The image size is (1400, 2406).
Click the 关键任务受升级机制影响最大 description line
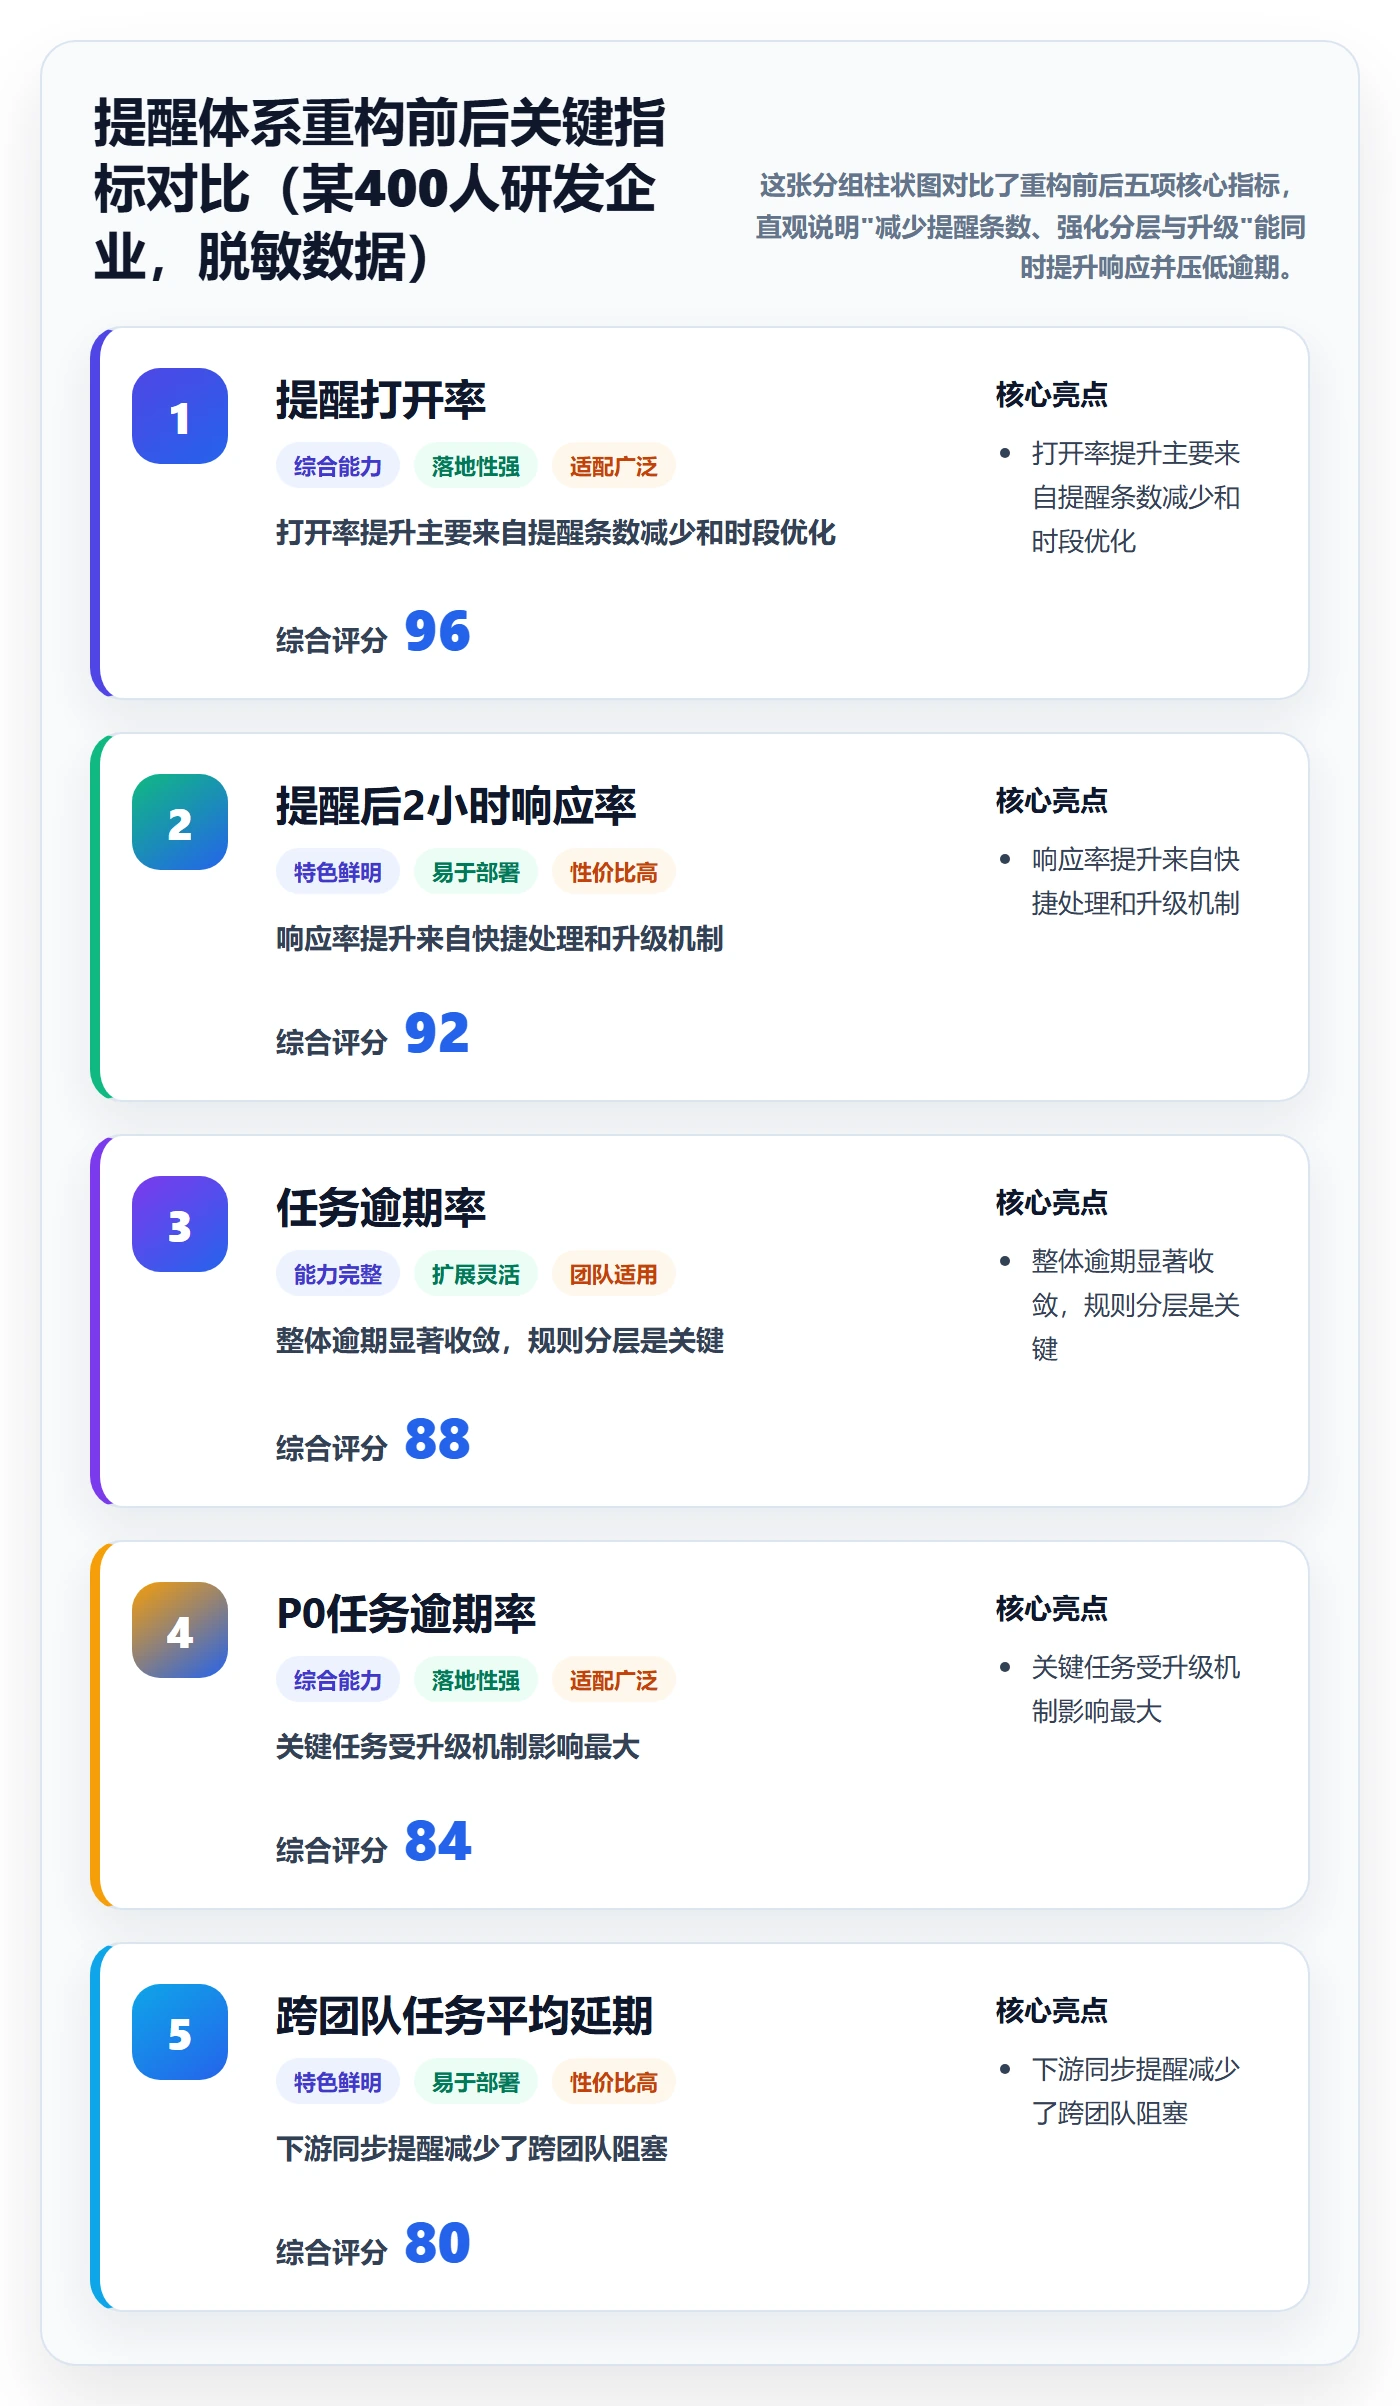(458, 1747)
